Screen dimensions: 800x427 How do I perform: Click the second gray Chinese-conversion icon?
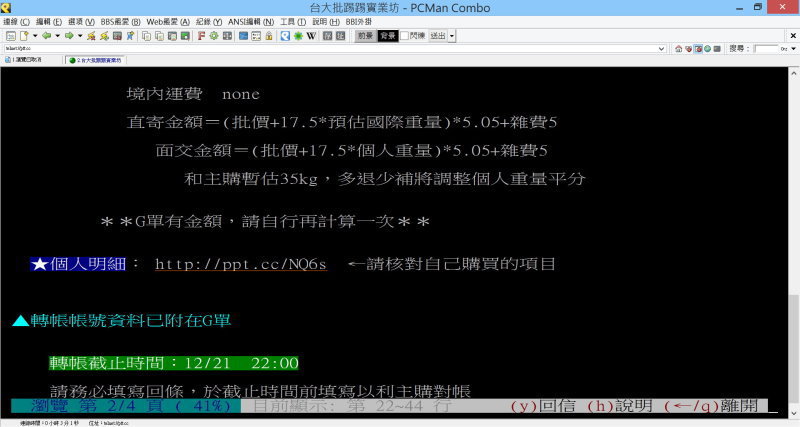pyautogui.click(x=340, y=36)
